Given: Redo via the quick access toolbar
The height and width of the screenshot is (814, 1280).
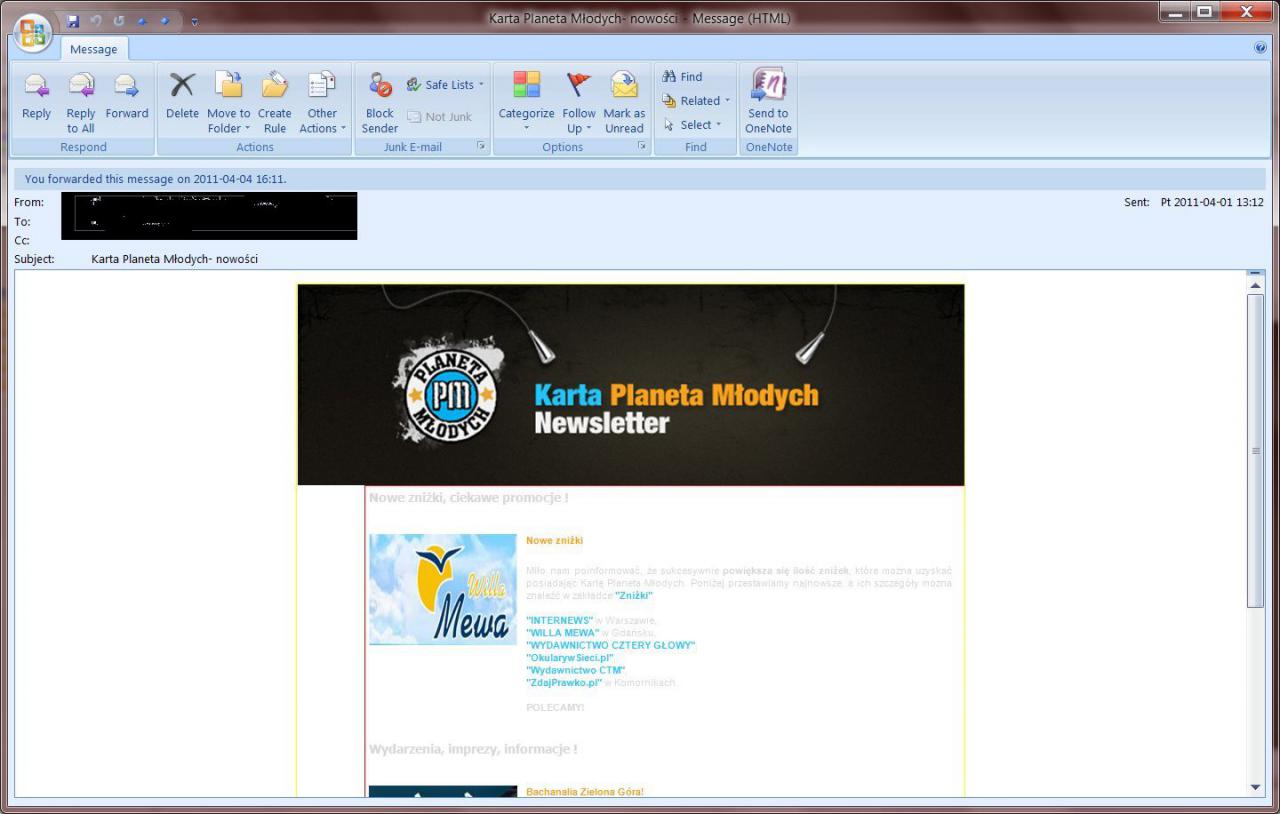Looking at the screenshot, I should [x=119, y=21].
